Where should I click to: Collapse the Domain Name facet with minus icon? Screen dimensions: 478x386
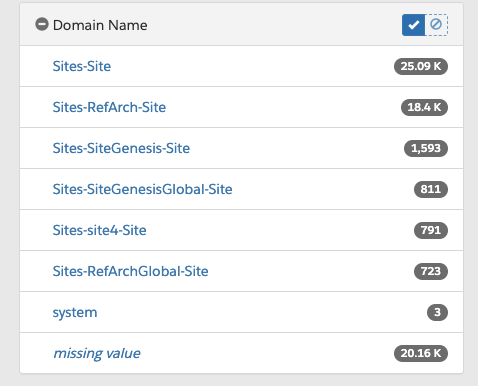click(x=42, y=24)
